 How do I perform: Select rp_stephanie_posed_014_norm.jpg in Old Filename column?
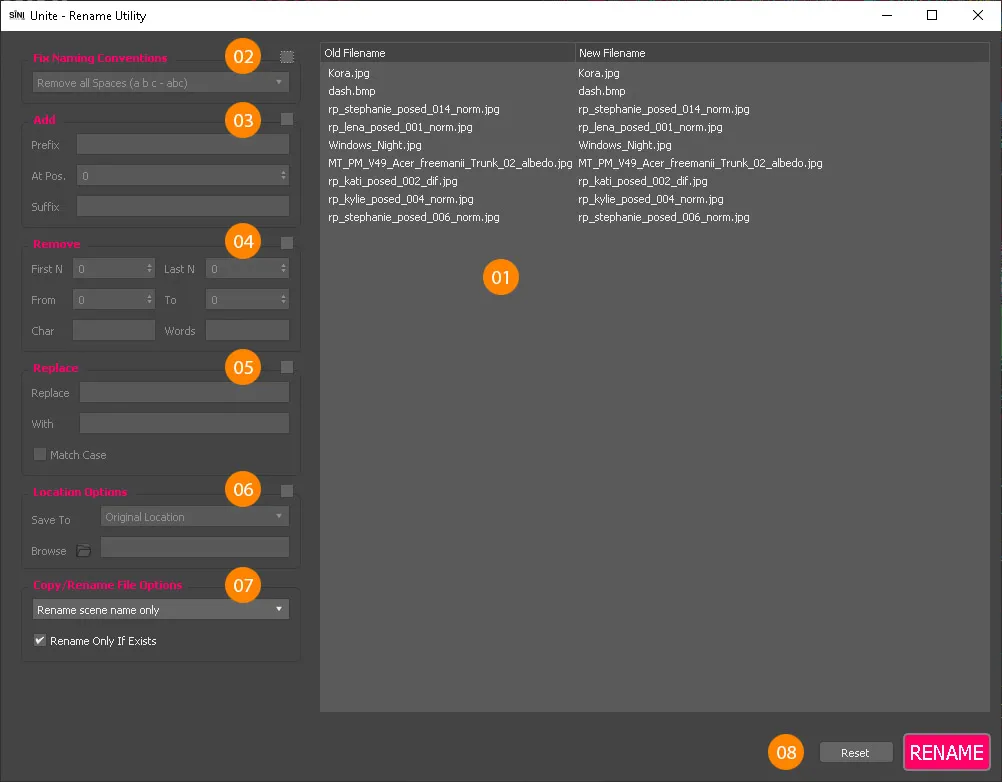413,109
